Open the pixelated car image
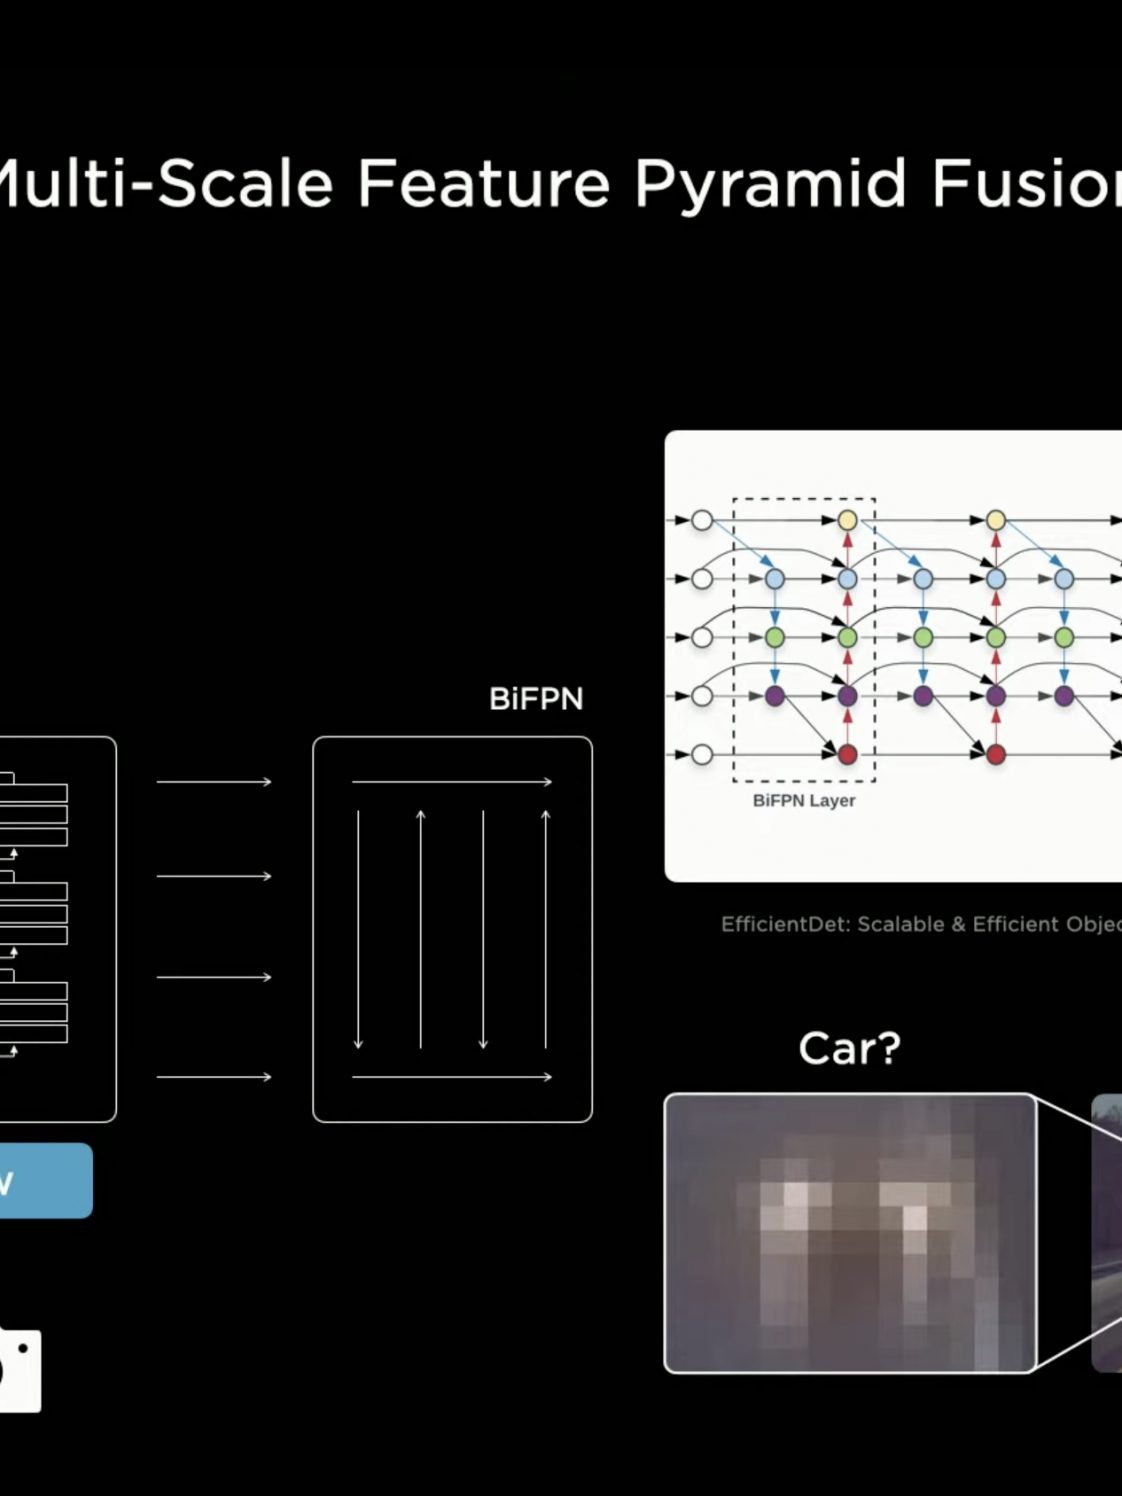1122x1496 pixels. pos(850,1233)
